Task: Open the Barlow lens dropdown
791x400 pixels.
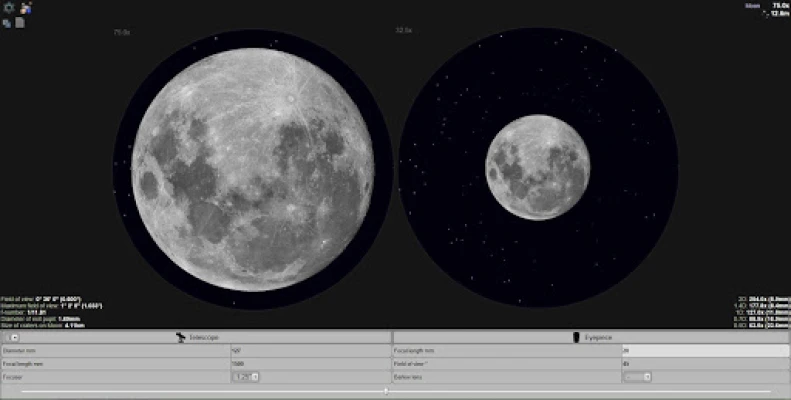Action: click(x=636, y=377)
